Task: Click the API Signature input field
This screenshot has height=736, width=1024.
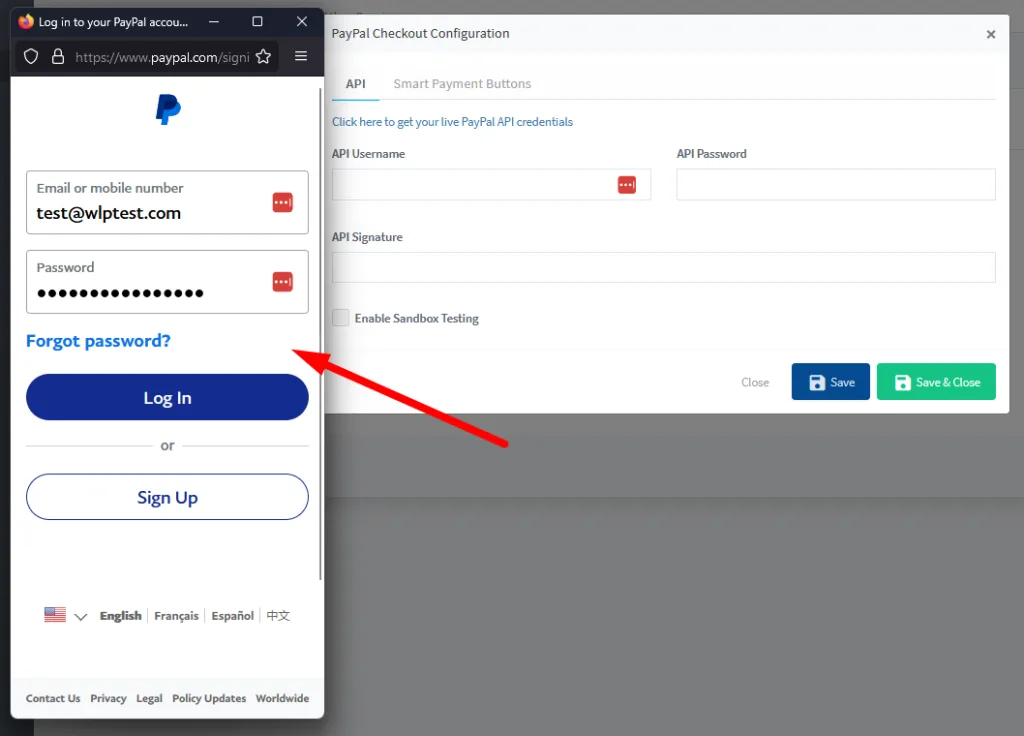Action: pyautogui.click(x=664, y=268)
